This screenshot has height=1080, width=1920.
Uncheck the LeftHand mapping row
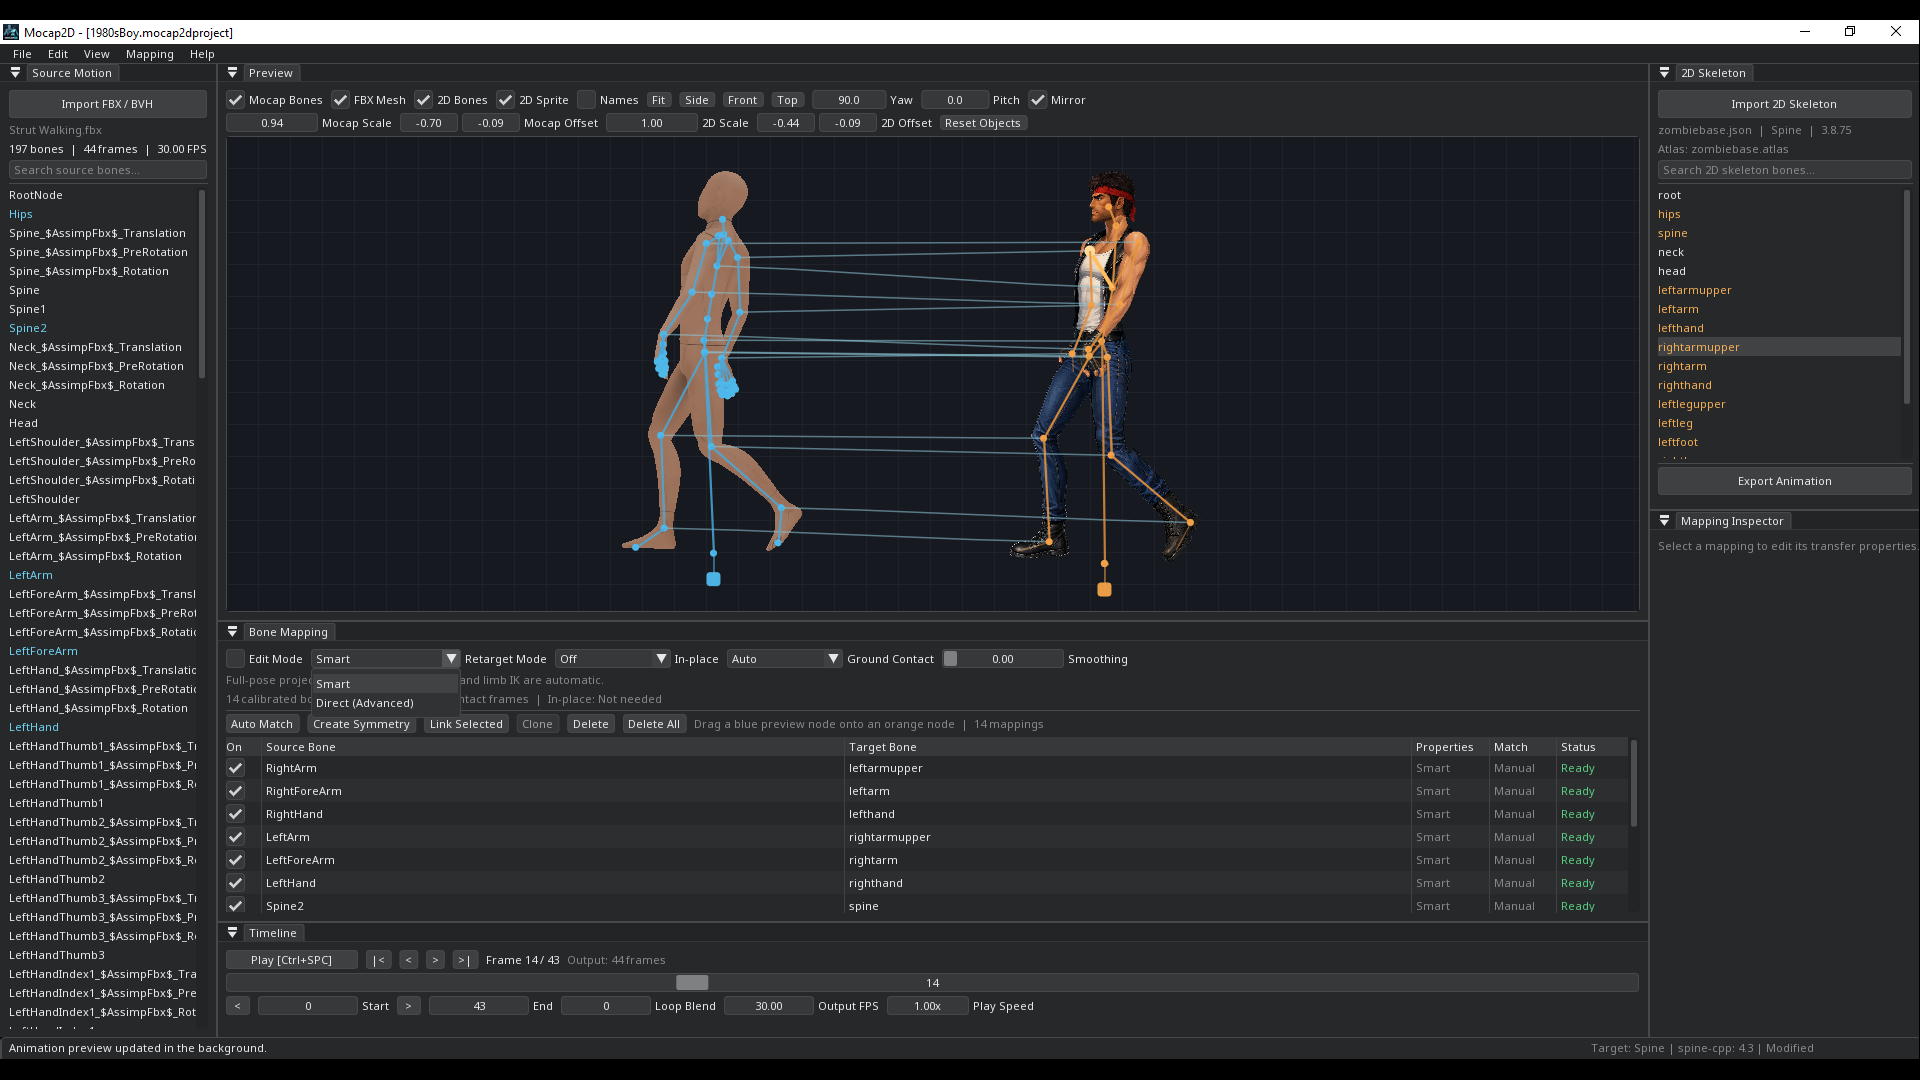(x=235, y=883)
